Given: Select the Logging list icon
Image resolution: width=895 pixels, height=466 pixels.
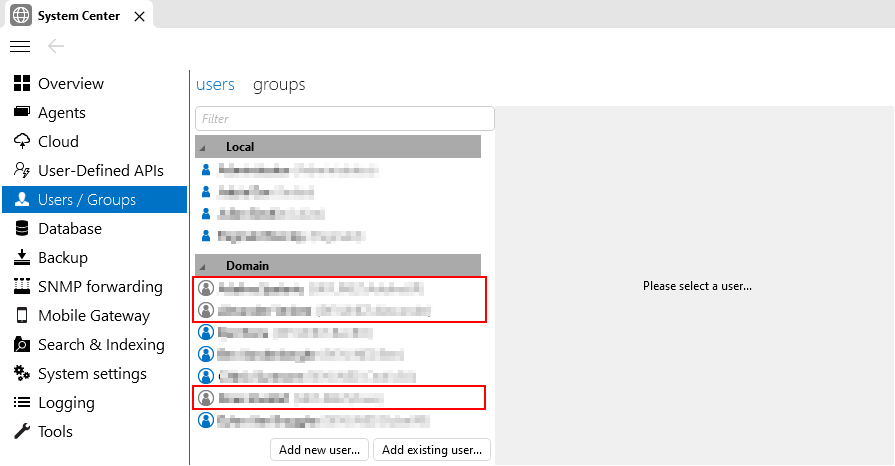Looking at the screenshot, I should (22, 403).
